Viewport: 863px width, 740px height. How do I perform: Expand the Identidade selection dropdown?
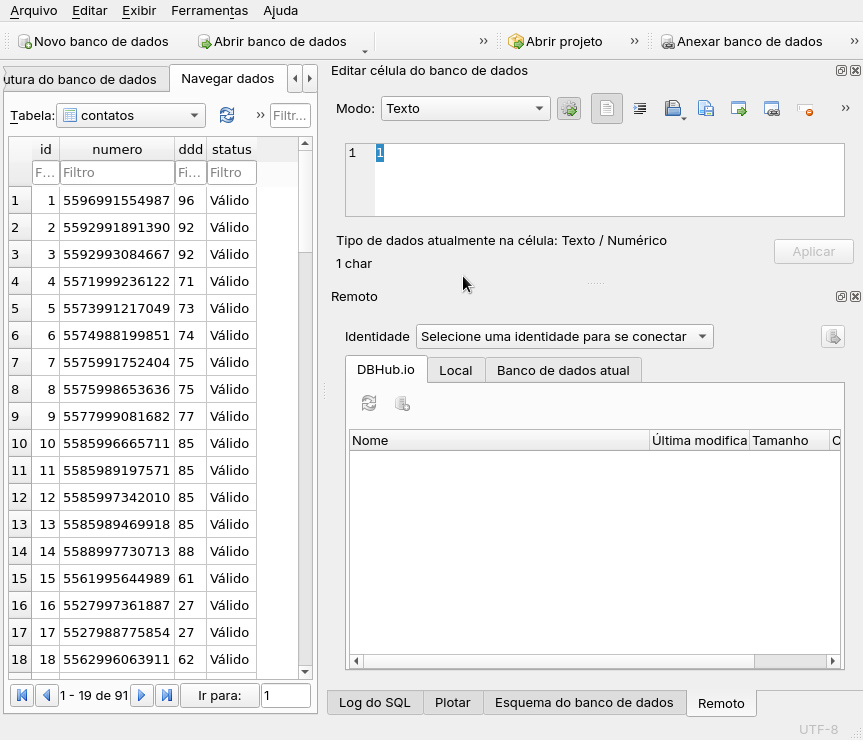pyautogui.click(x=565, y=337)
